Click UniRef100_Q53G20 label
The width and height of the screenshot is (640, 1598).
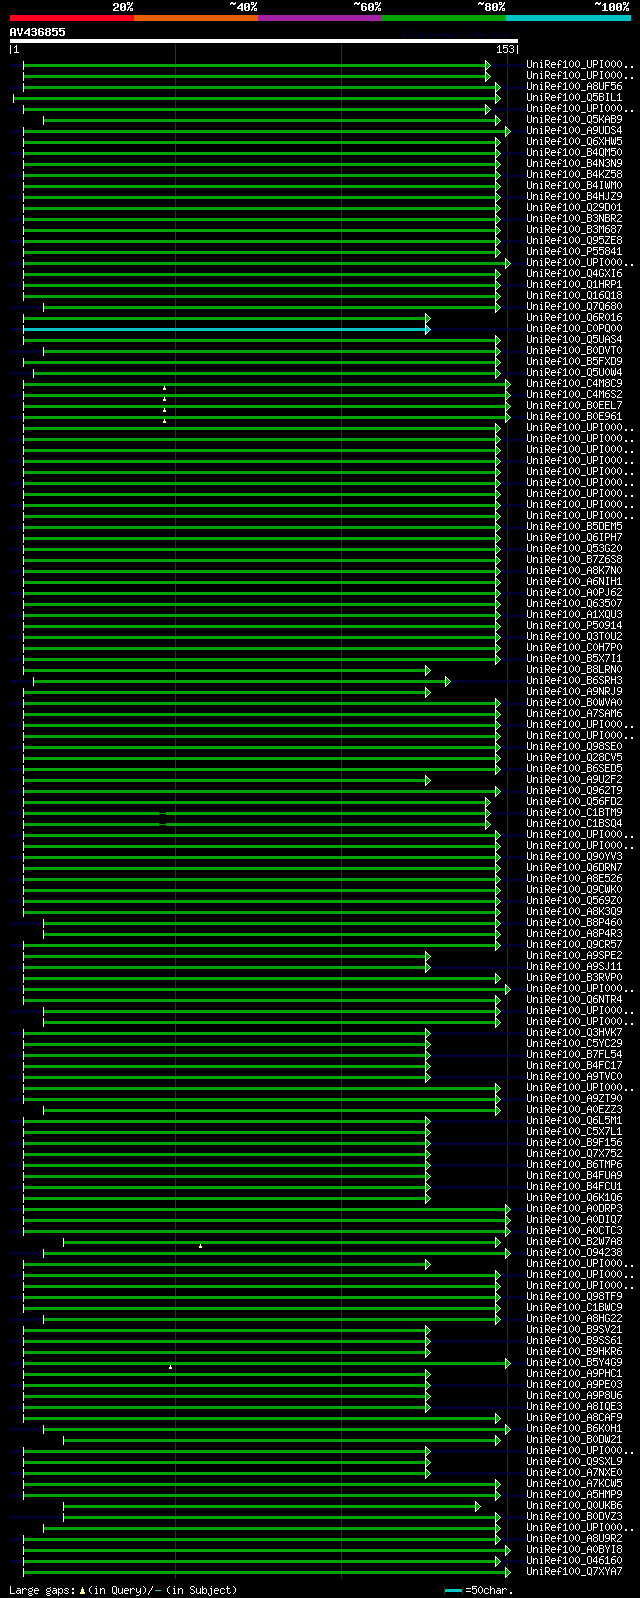574,549
